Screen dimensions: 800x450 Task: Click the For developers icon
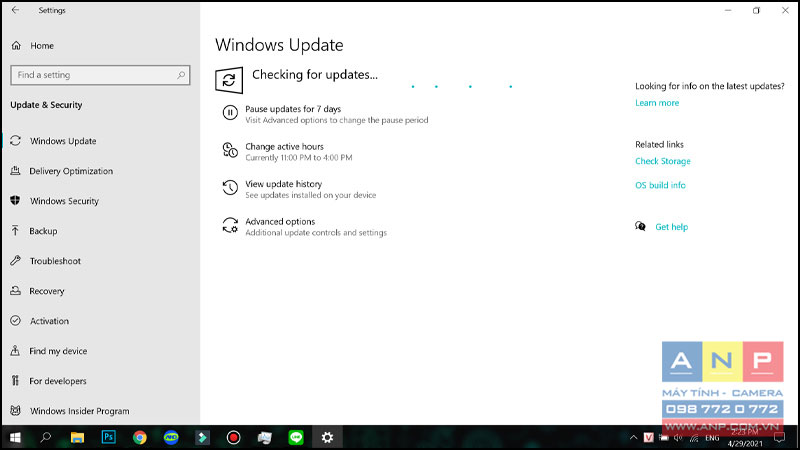[x=15, y=381]
